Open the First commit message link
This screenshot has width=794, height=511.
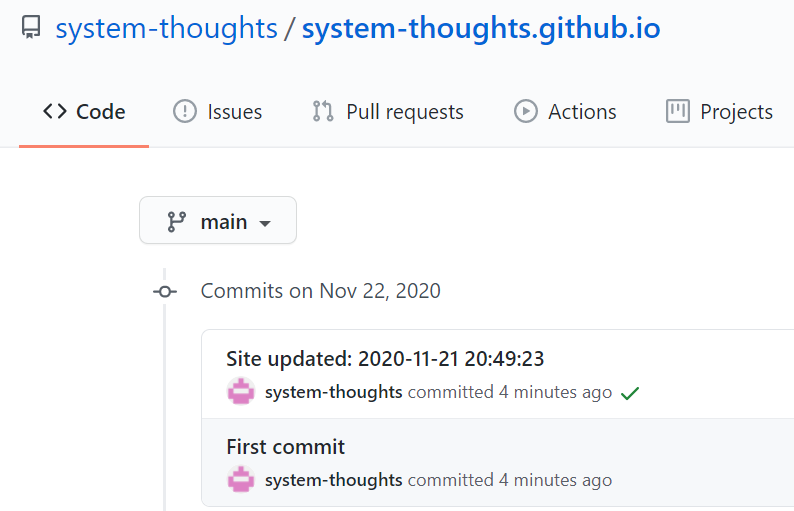click(x=286, y=447)
